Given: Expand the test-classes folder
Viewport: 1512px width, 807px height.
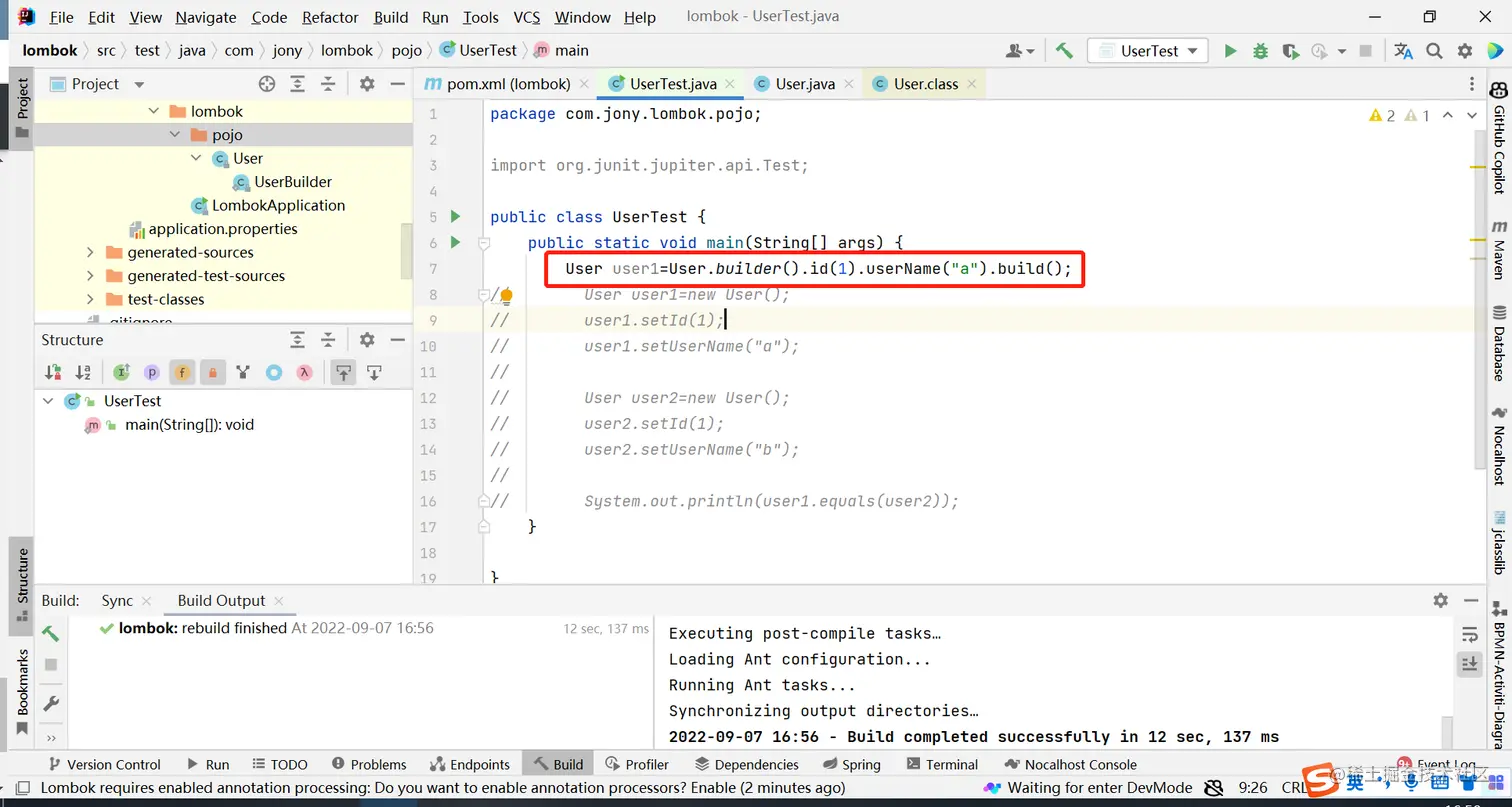Looking at the screenshot, I should (x=90, y=299).
